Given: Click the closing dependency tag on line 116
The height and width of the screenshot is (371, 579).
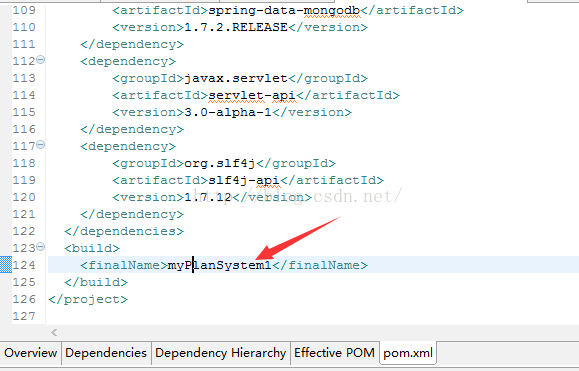Looking at the screenshot, I should pyautogui.click(x=132, y=129).
